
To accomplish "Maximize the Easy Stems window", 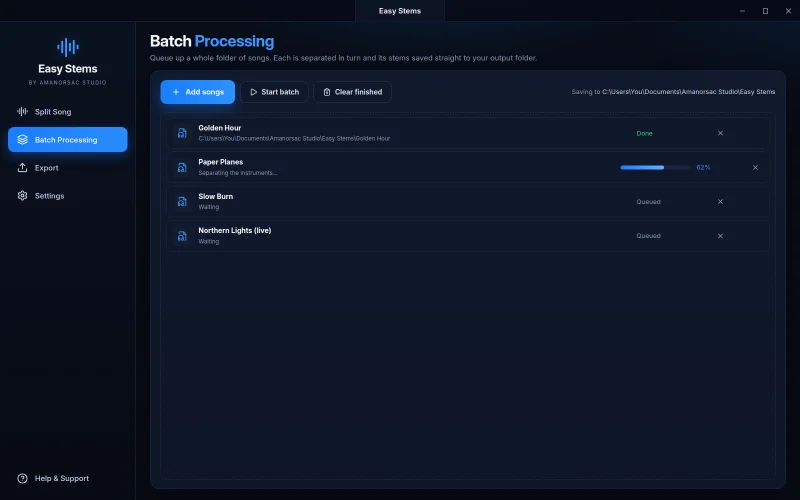I will pos(765,11).
